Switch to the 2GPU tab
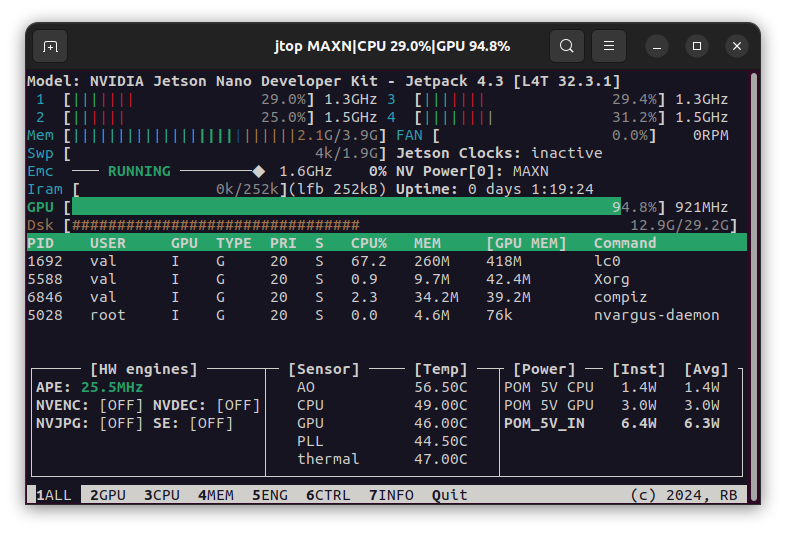This screenshot has height=533, width=786. coord(107,495)
